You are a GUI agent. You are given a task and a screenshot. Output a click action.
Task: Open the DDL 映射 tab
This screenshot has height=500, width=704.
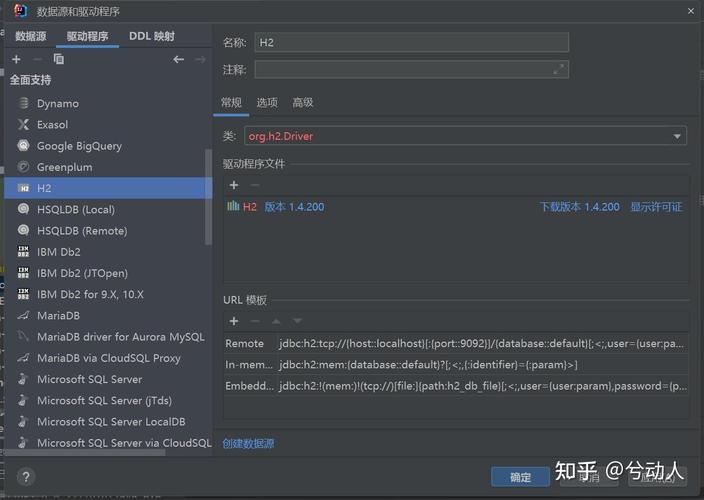pos(152,36)
